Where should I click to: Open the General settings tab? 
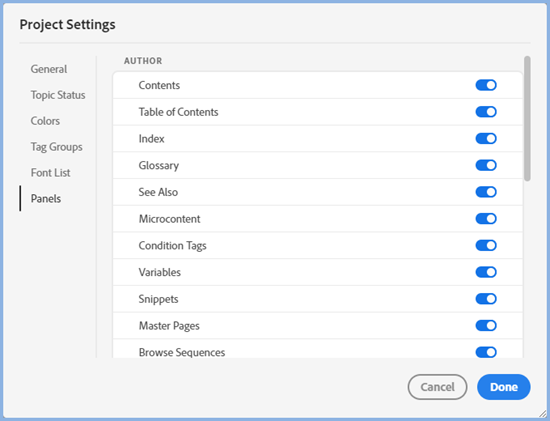(49, 69)
